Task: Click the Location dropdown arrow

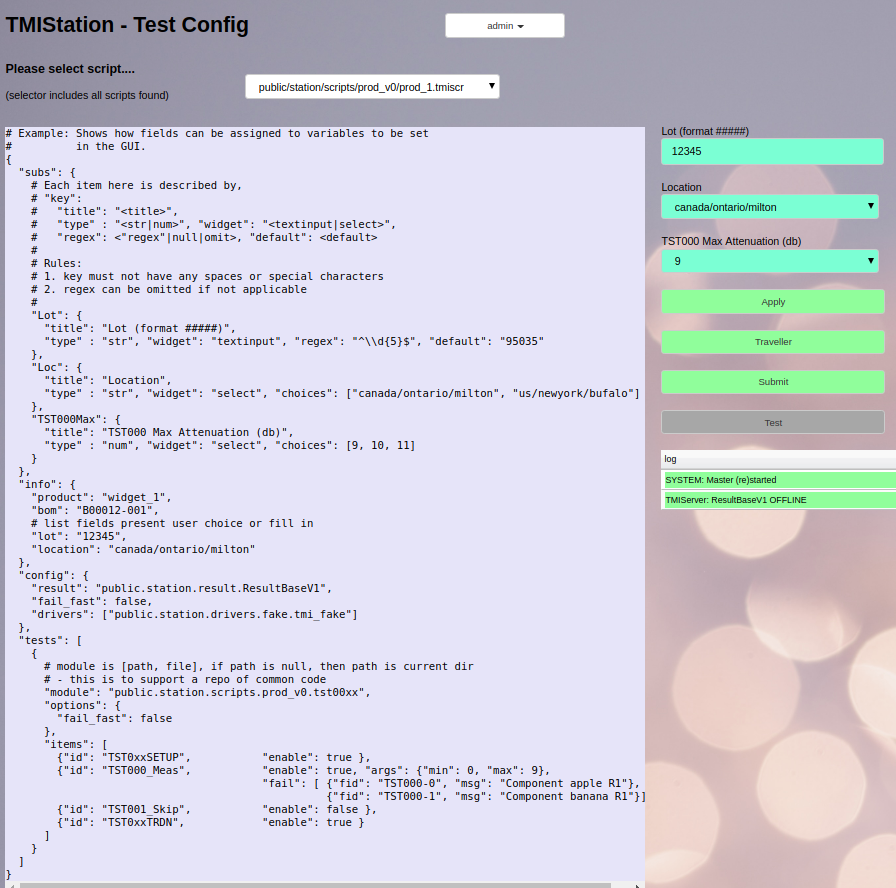Action: point(871,206)
